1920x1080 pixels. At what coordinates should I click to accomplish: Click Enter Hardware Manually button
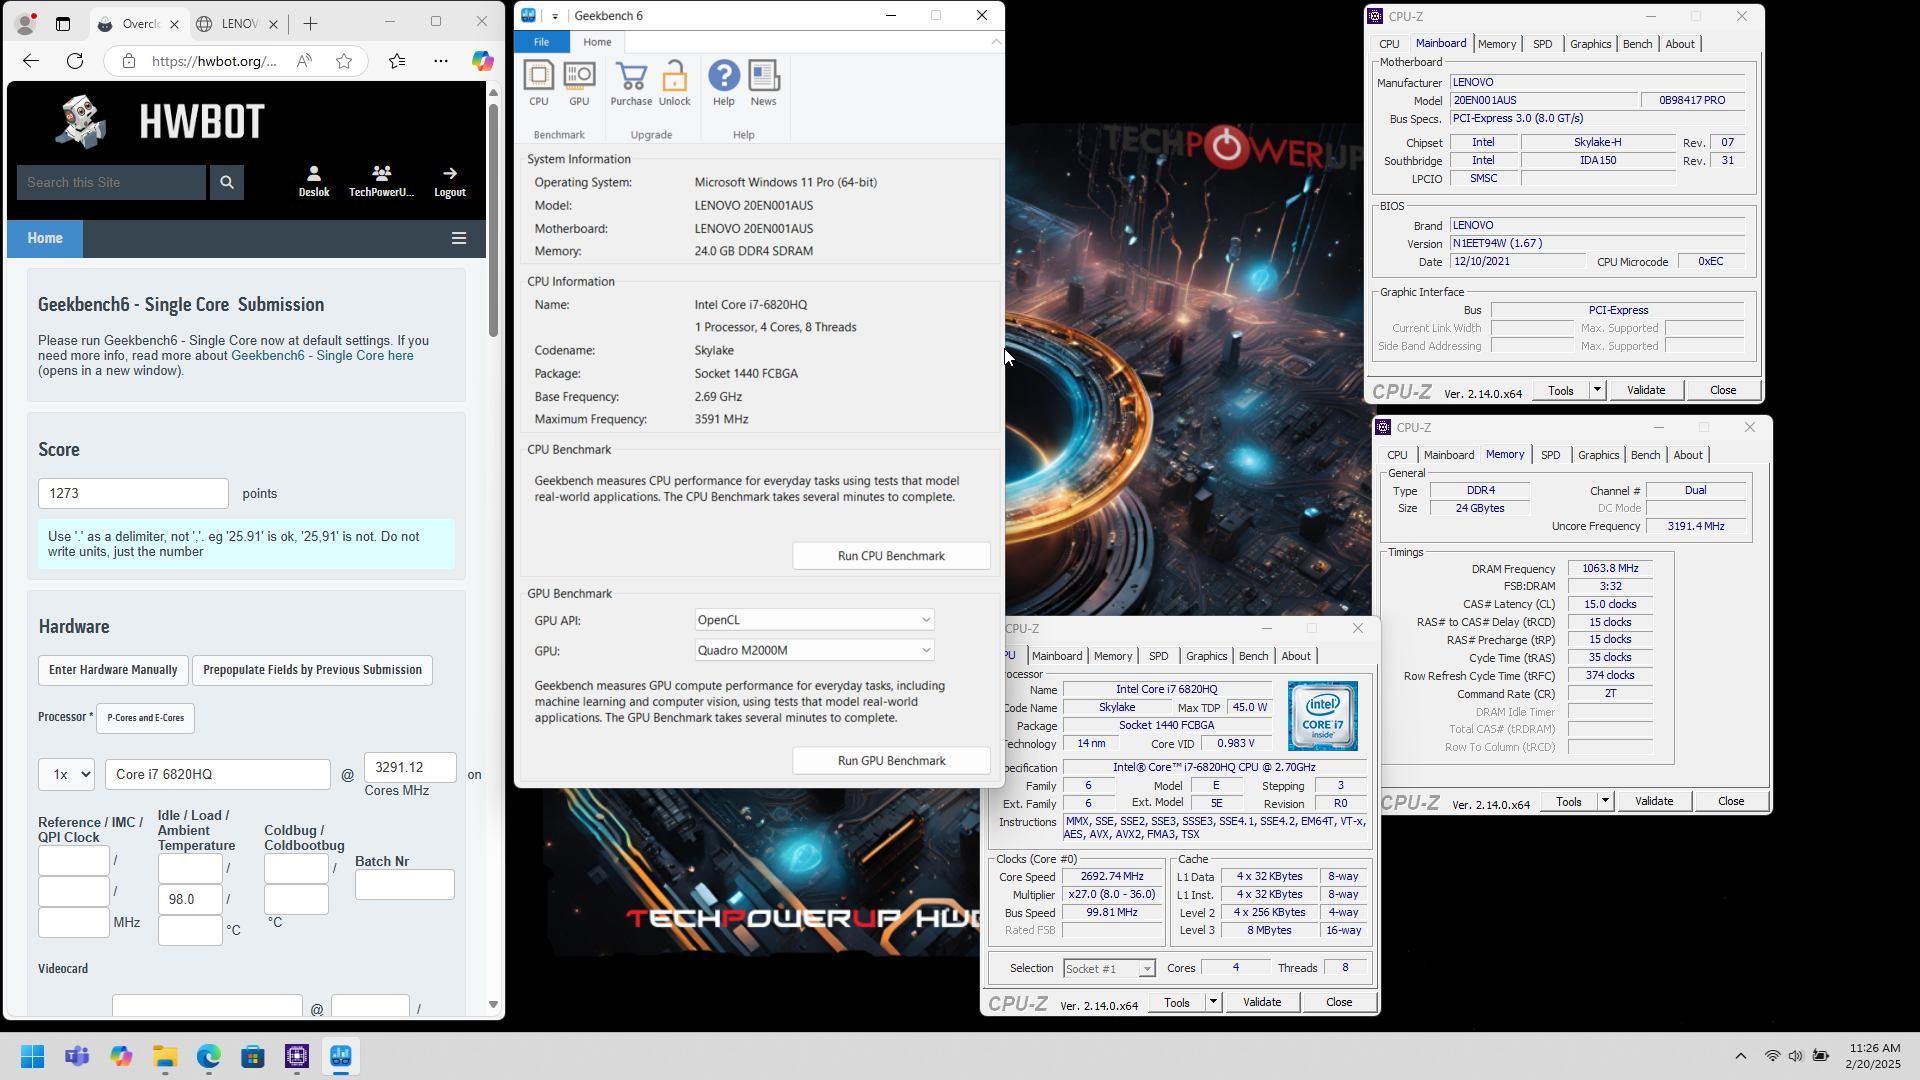(113, 670)
